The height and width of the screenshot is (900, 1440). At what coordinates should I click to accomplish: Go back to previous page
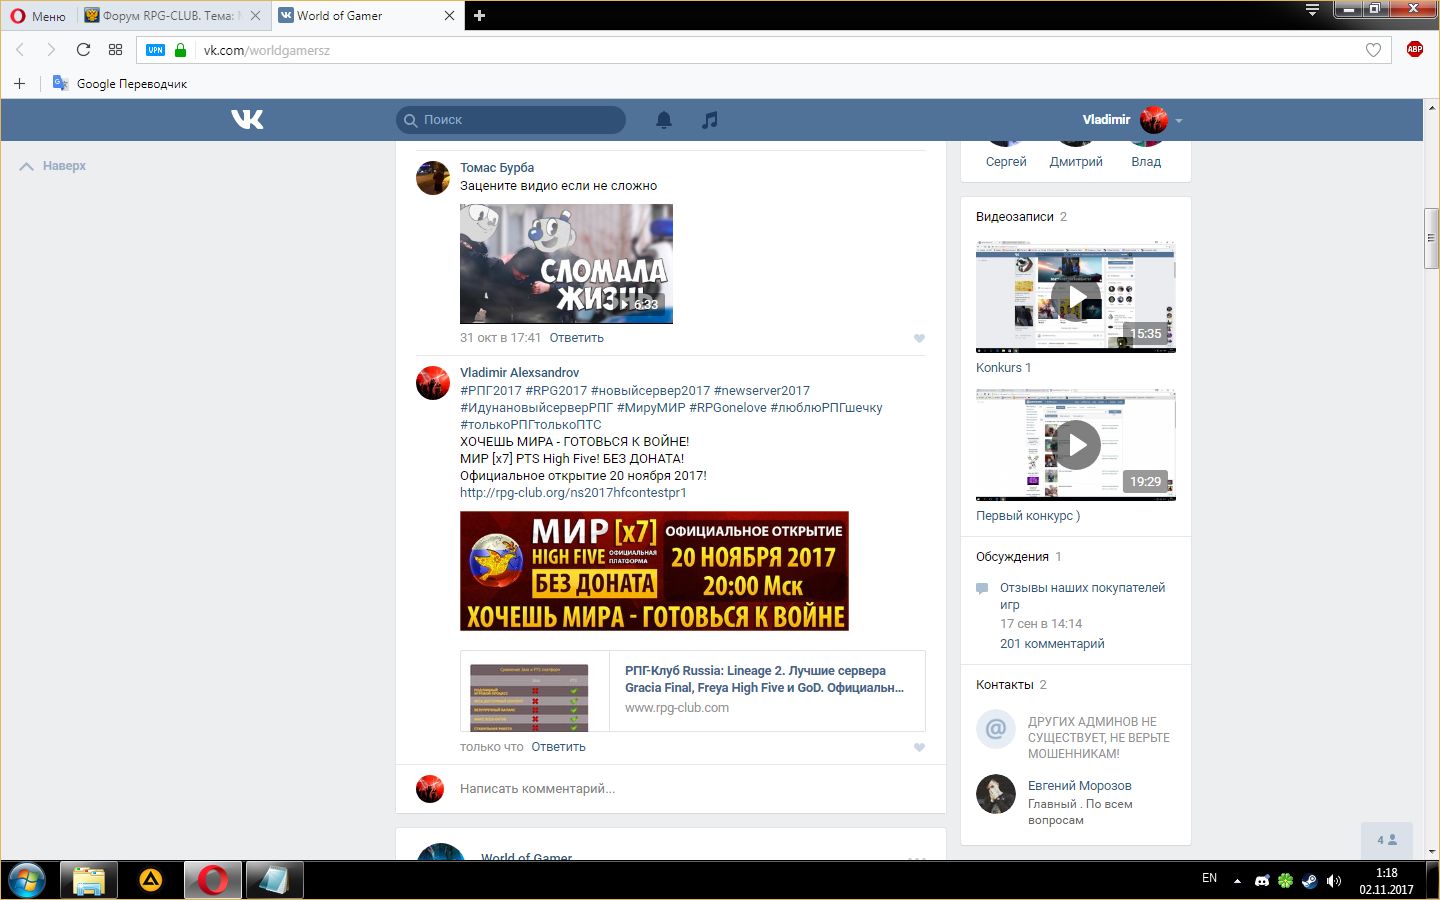click(x=20, y=50)
